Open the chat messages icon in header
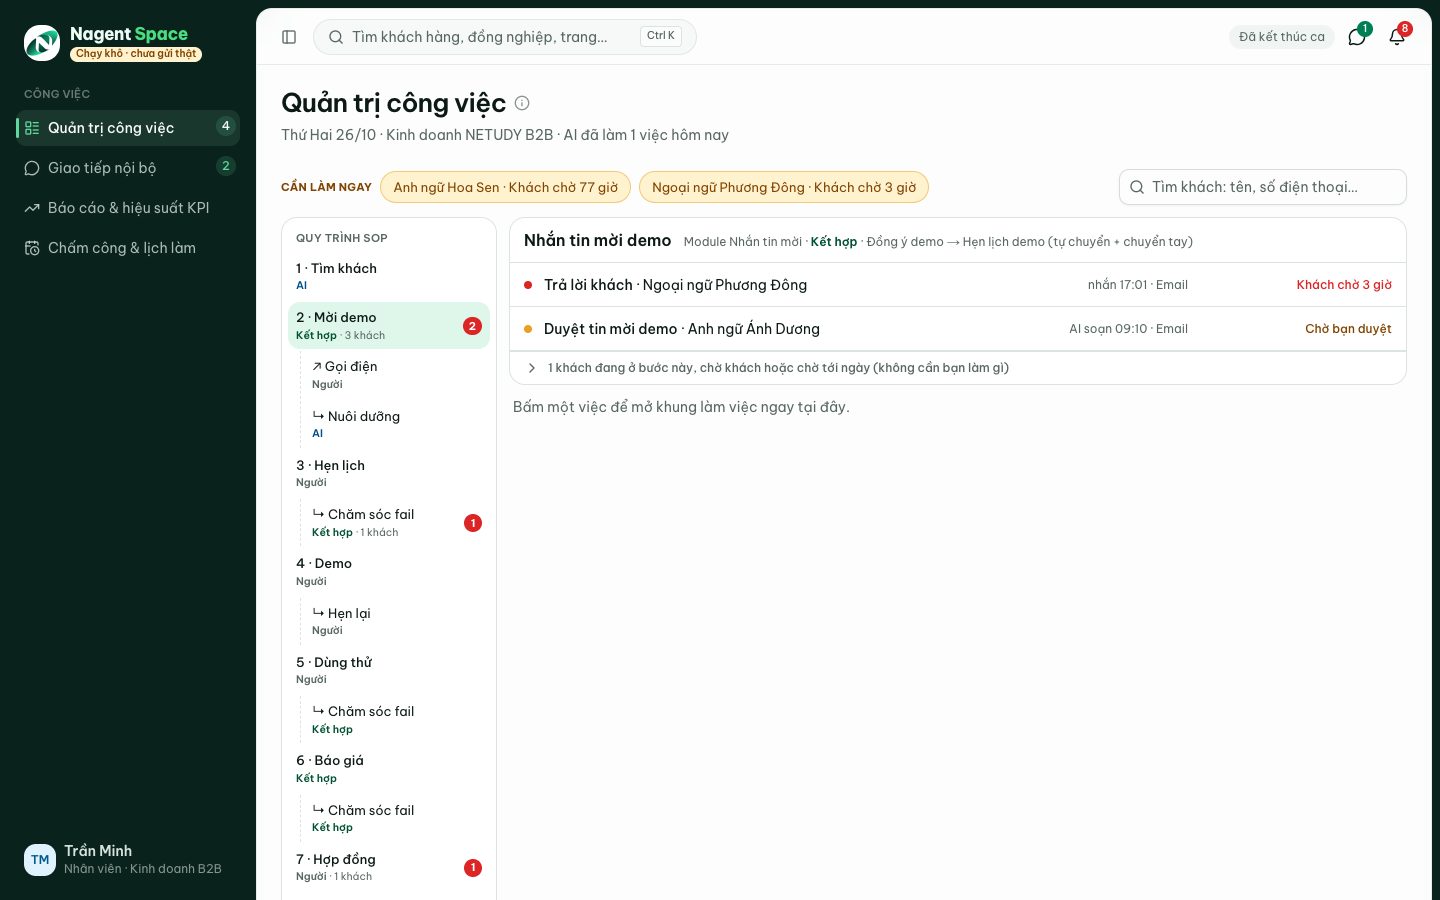Image resolution: width=1440 pixels, height=900 pixels. (1357, 37)
